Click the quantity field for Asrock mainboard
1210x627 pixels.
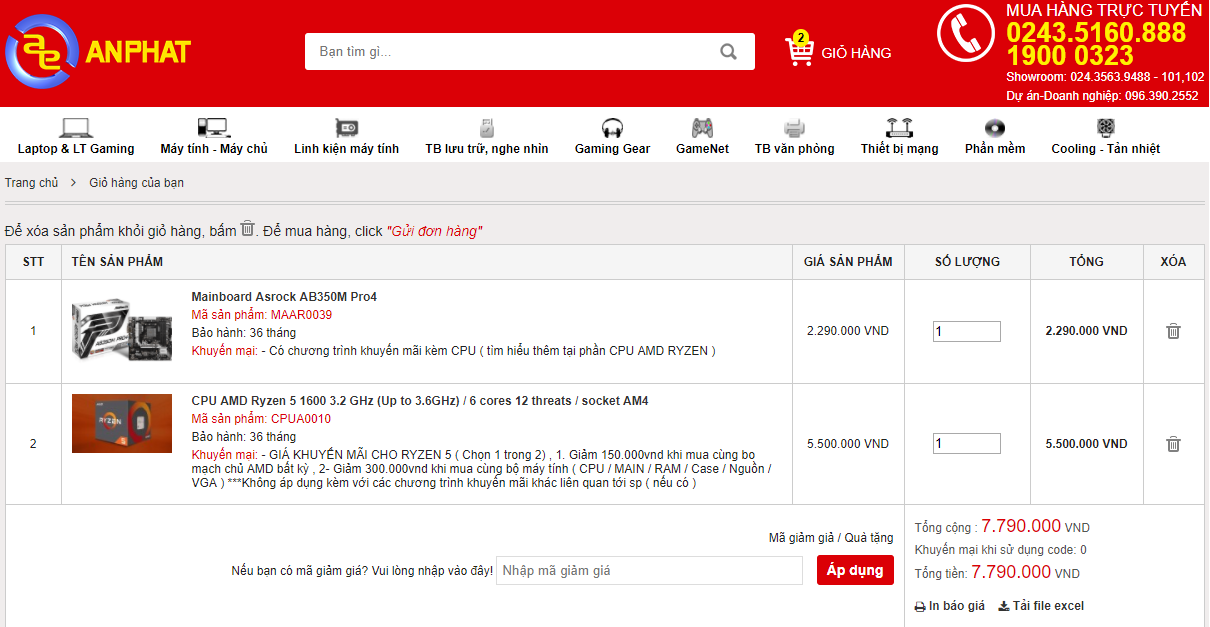point(967,331)
